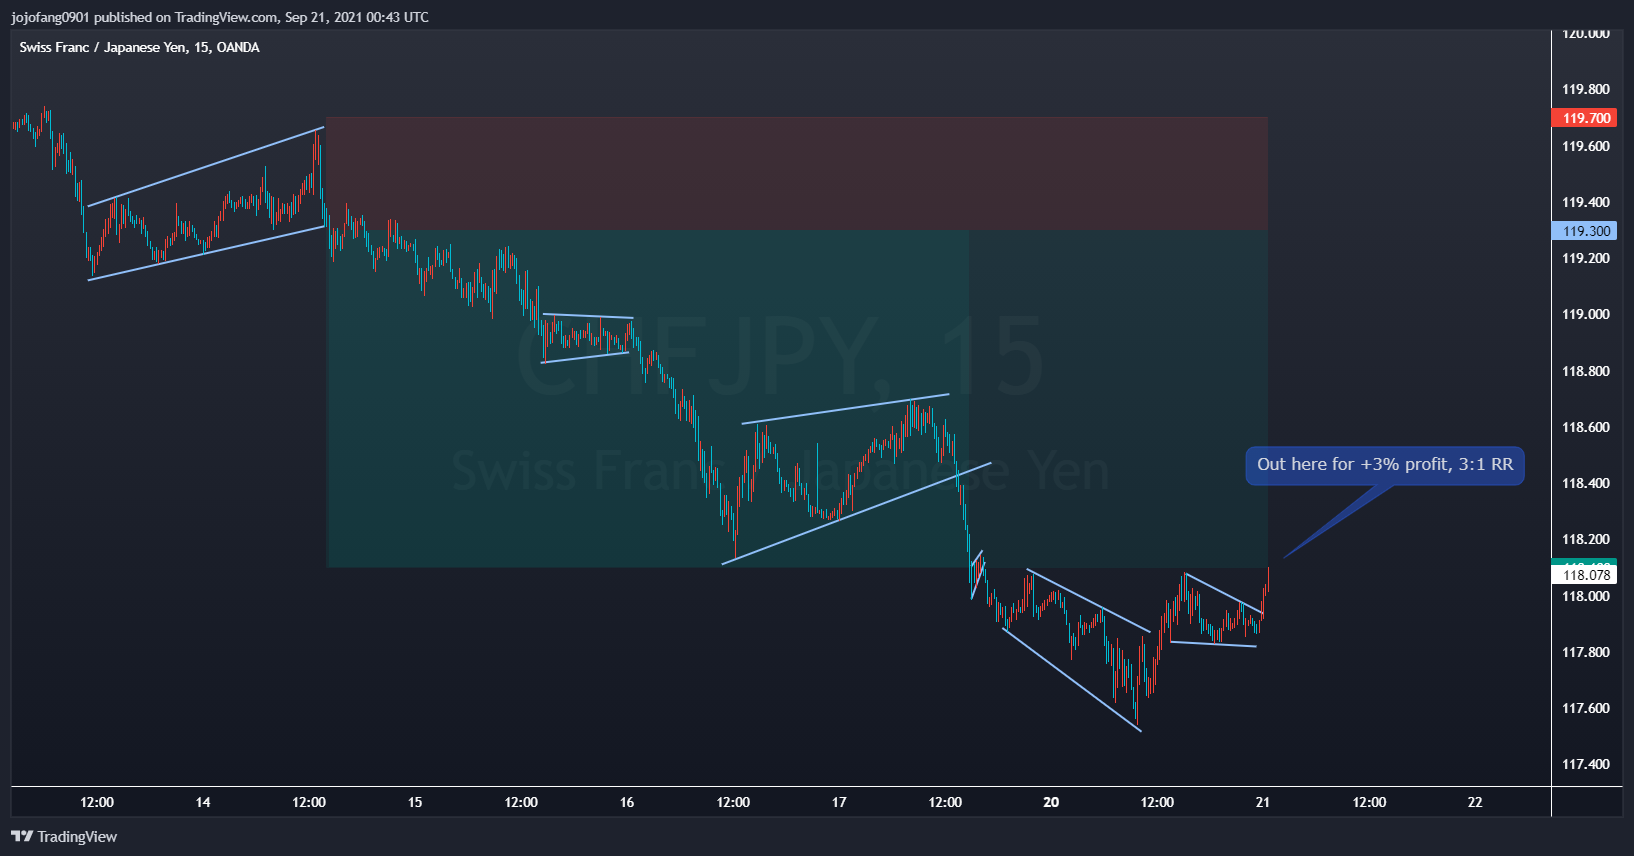Click the TradingView wordmark at bottom left

(77, 837)
